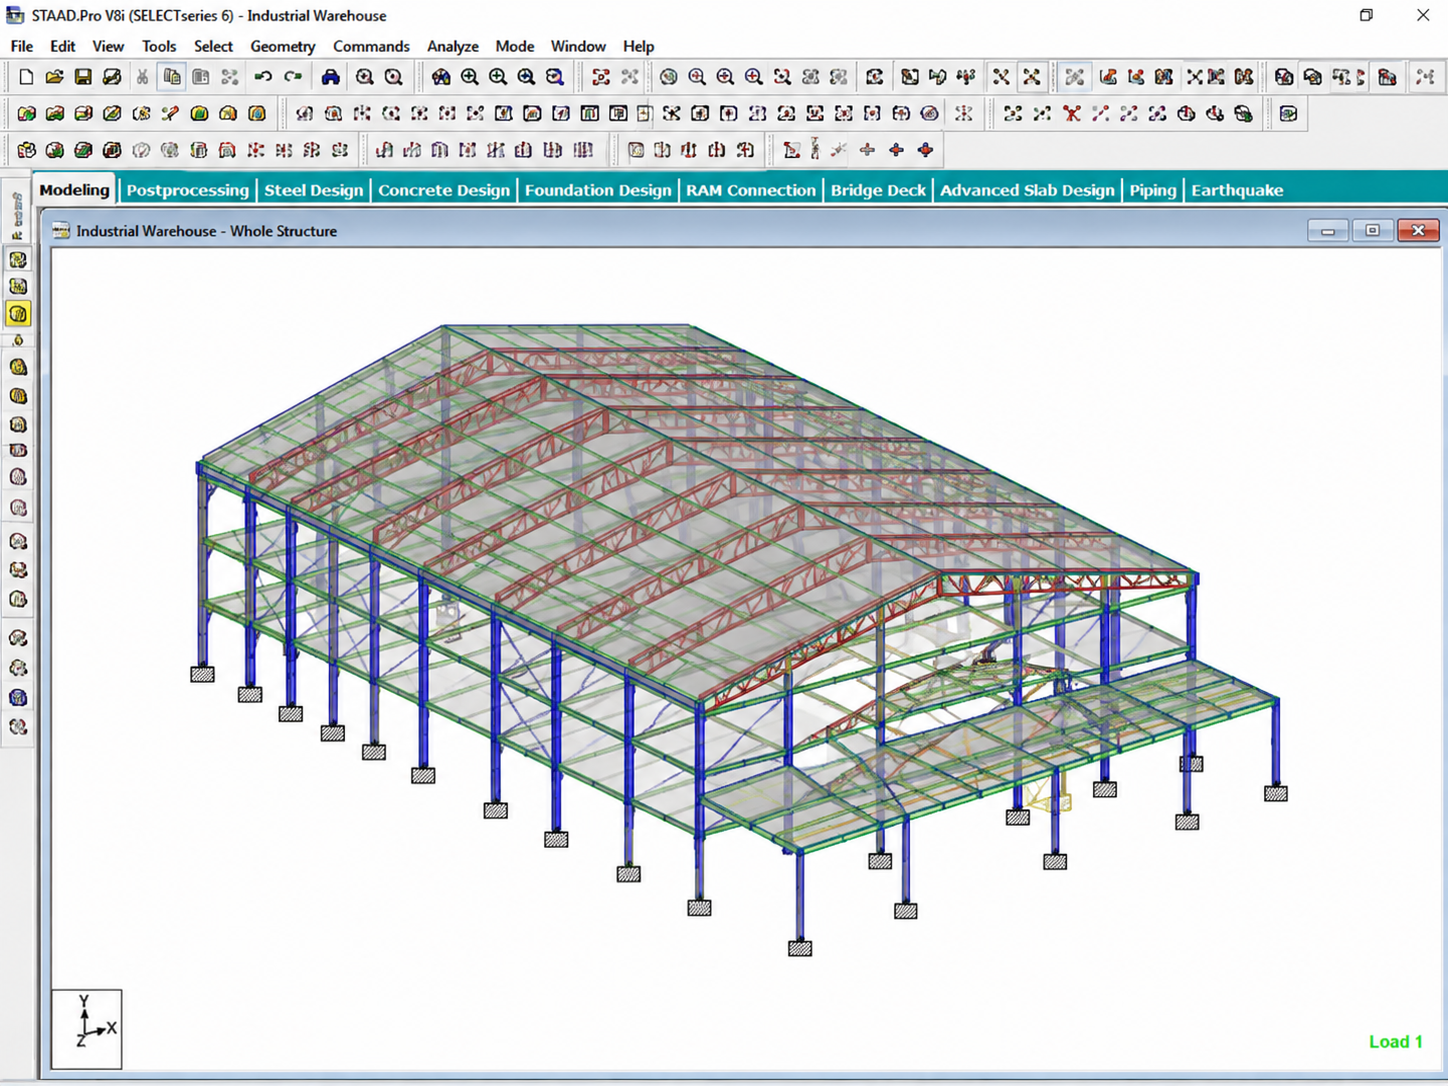Image resolution: width=1448 pixels, height=1086 pixels.
Task: Redo the action with the Redo arrow
Action: click(x=293, y=77)
